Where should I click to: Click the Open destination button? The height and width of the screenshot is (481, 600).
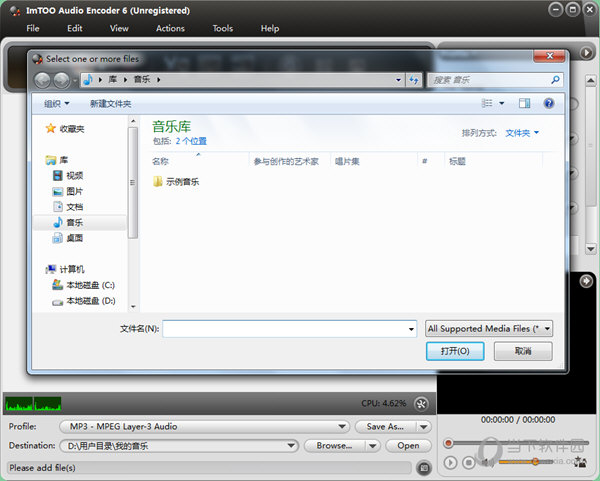(408, 446)
